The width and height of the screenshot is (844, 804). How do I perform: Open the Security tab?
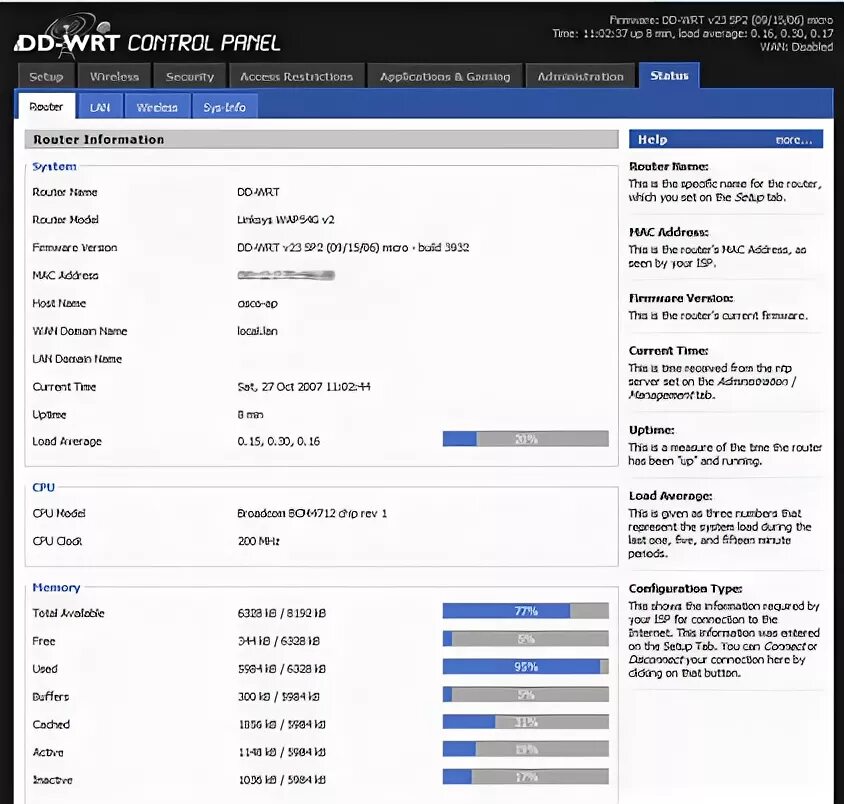[189, 76]
